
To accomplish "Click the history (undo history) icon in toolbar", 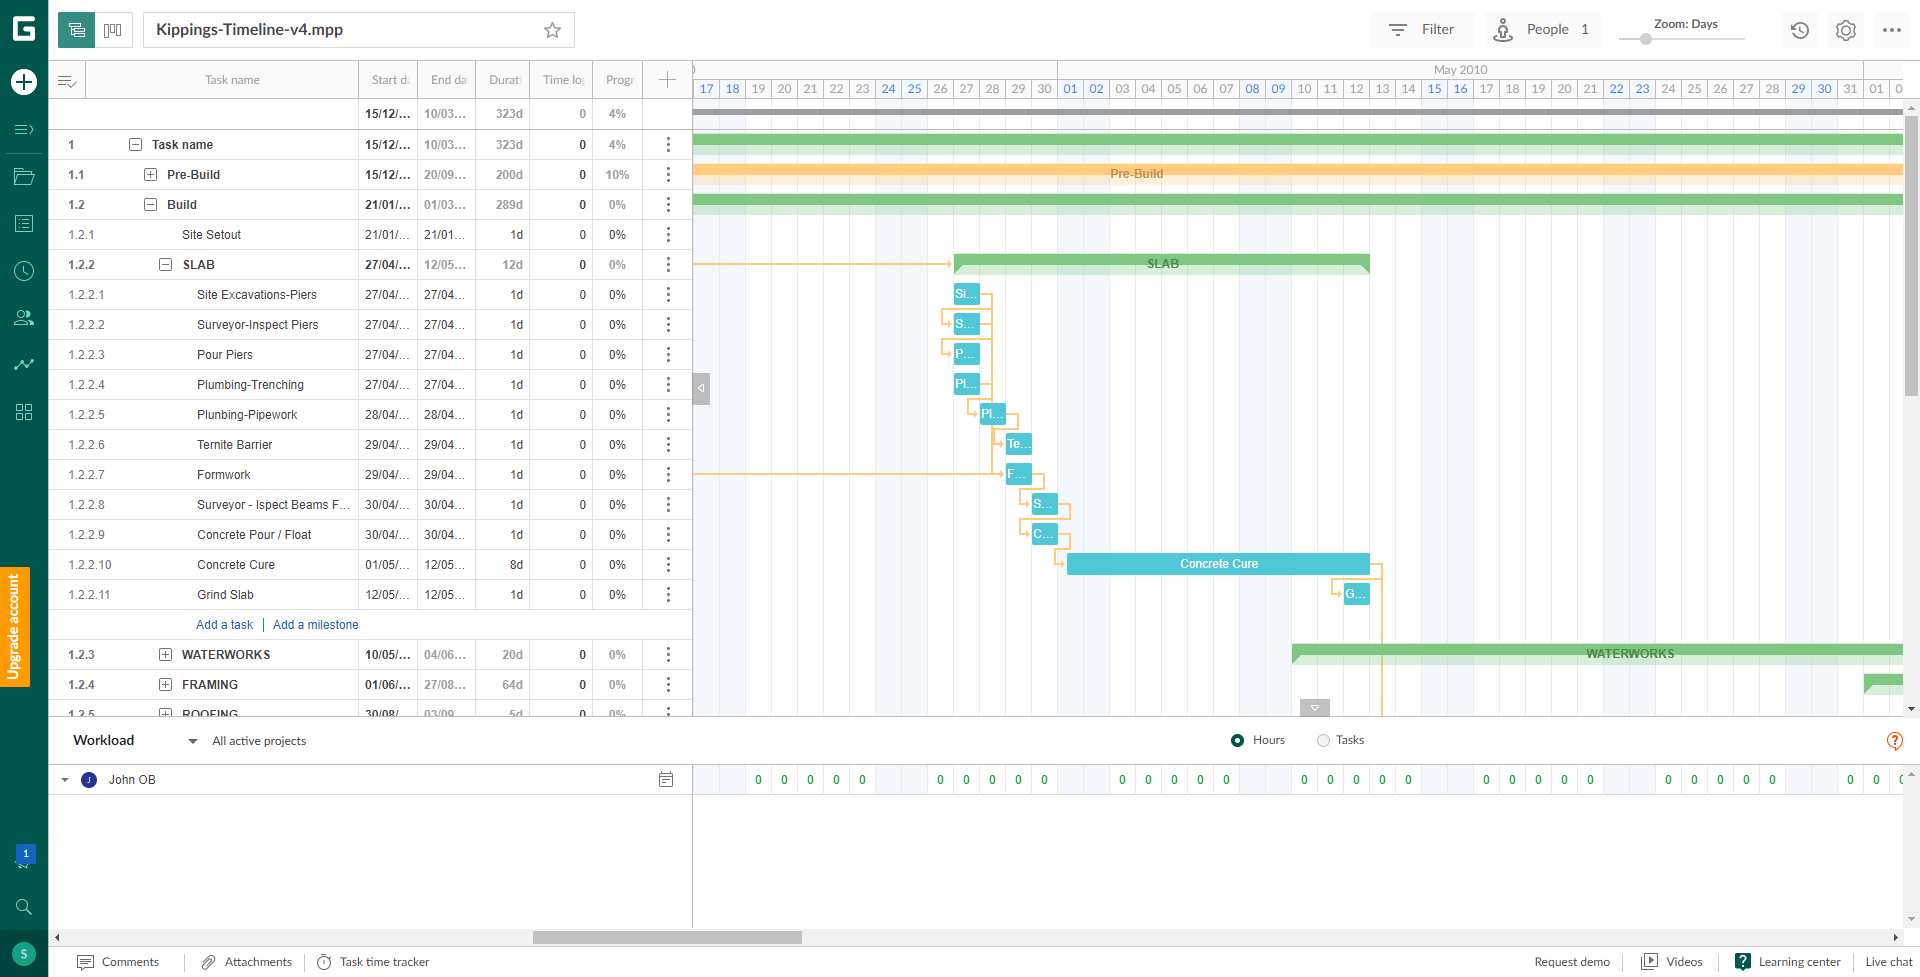I will coord(1800,30).
